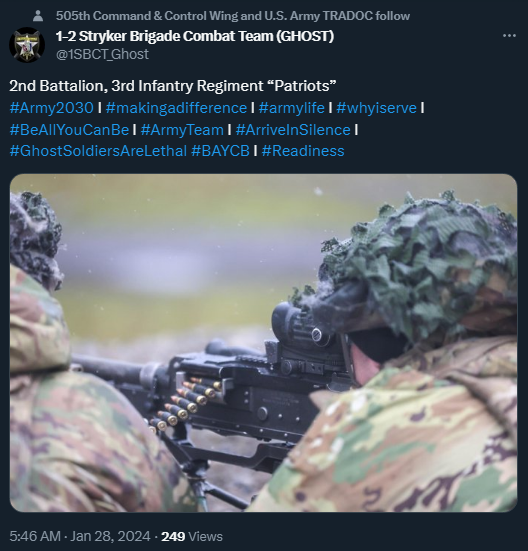Screen dimensions: 528x551
Task: Click the 505th Command & Control Wing follow text
Action: tap(233, 16)
